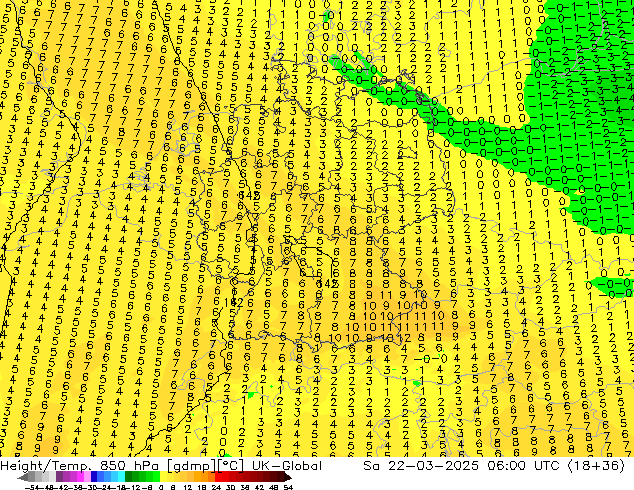Click the "(18+36)" forecast run label
This screenshot has height=490, width=634.
tap(596, 466)
